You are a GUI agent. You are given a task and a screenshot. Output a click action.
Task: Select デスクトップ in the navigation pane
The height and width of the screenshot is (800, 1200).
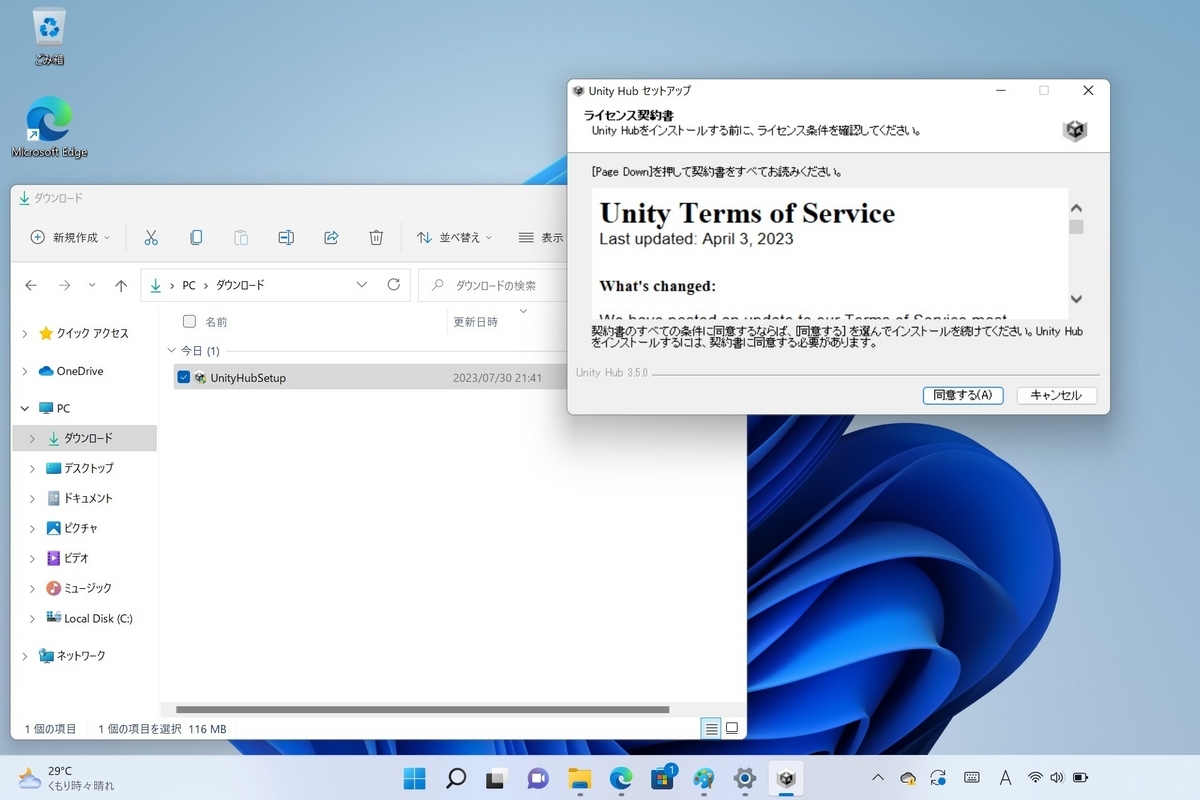tap(88, 468)
